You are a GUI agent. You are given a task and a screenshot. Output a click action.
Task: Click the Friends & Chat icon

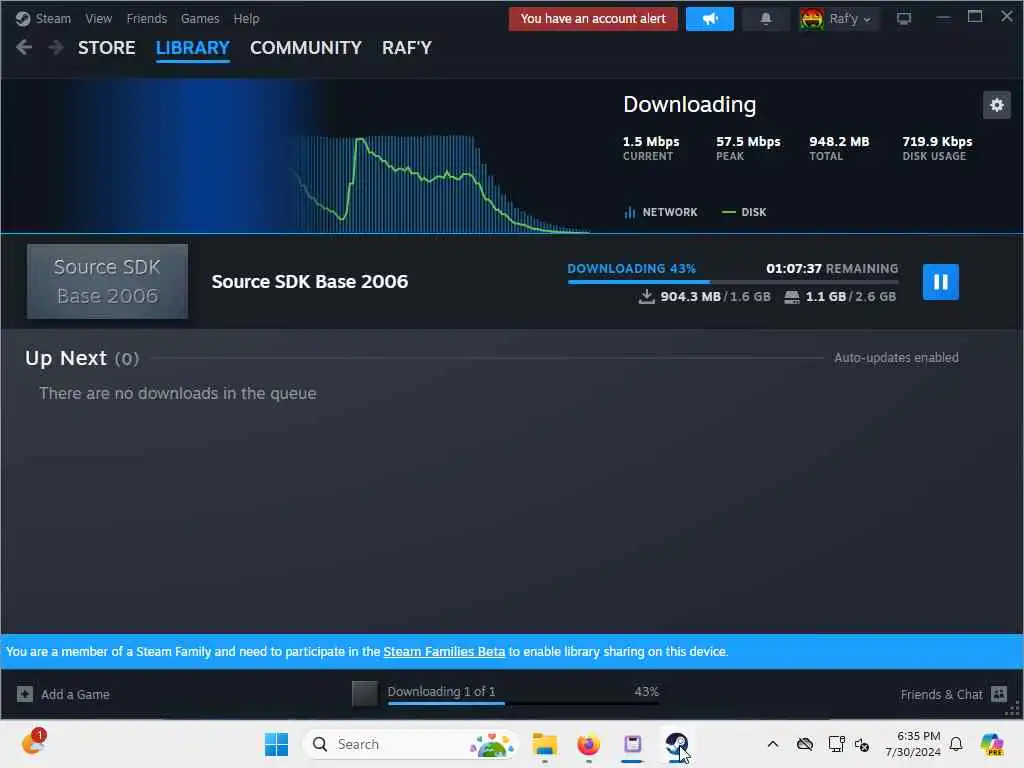[999, 694]
